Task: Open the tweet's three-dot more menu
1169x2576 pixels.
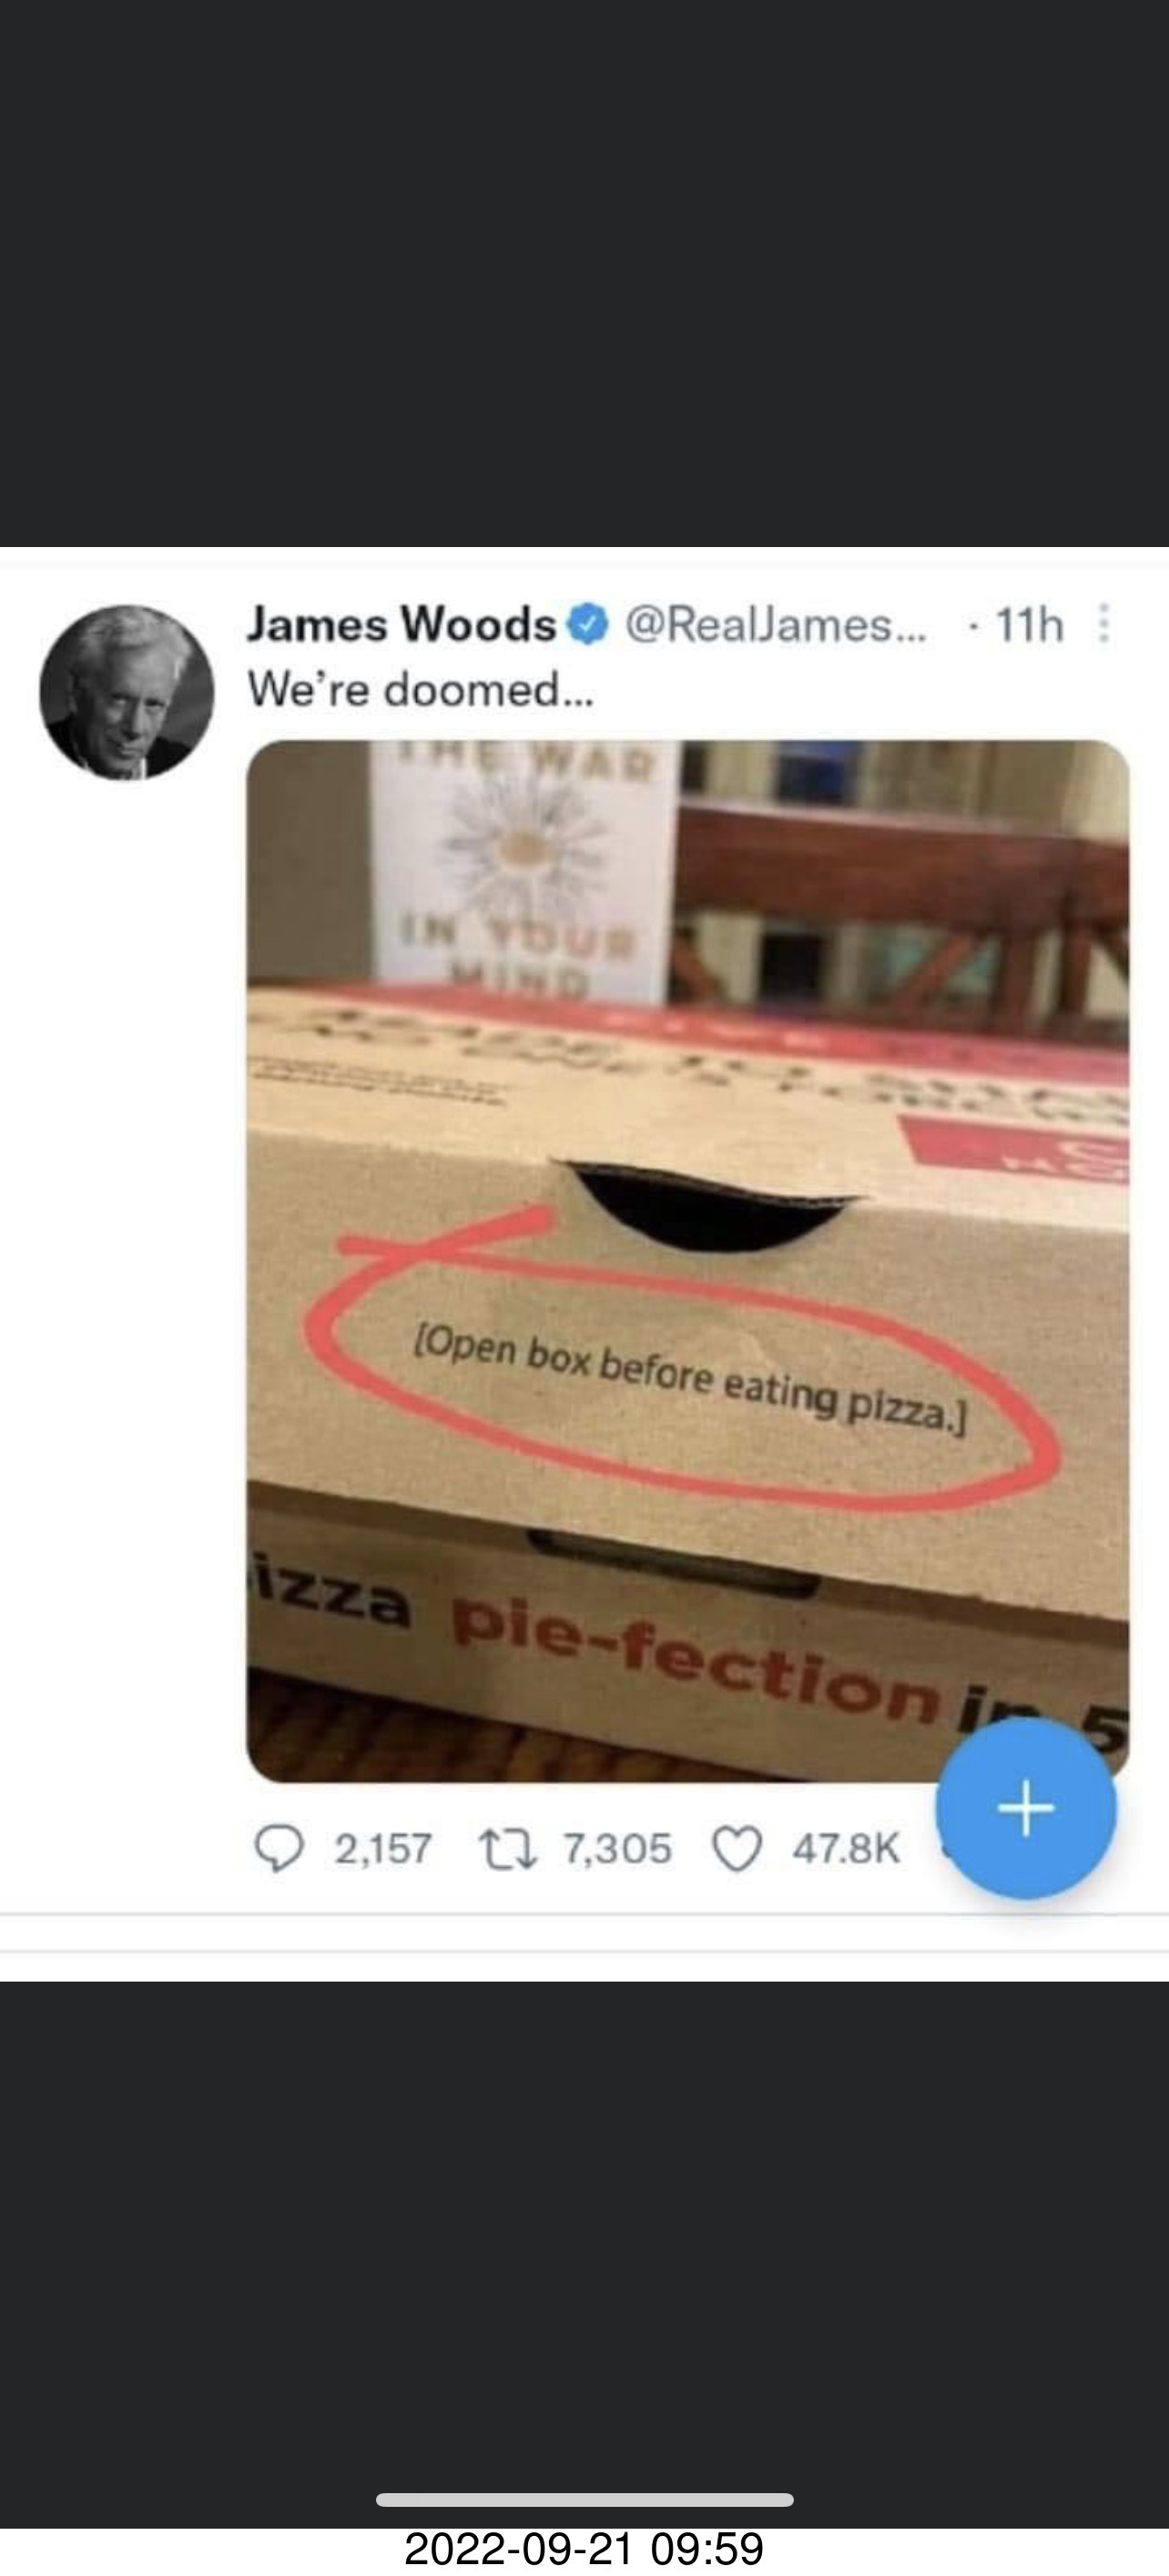Action: 1104,625
